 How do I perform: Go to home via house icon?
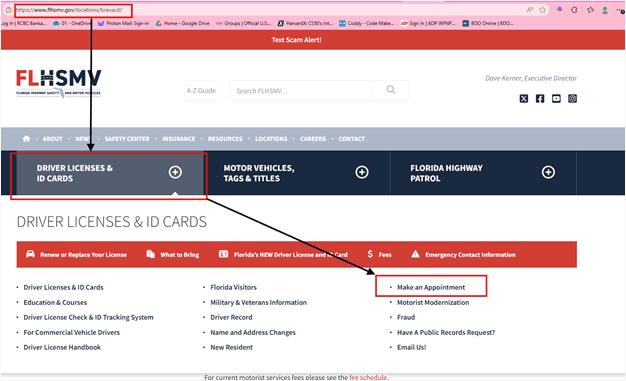(26, 139)
